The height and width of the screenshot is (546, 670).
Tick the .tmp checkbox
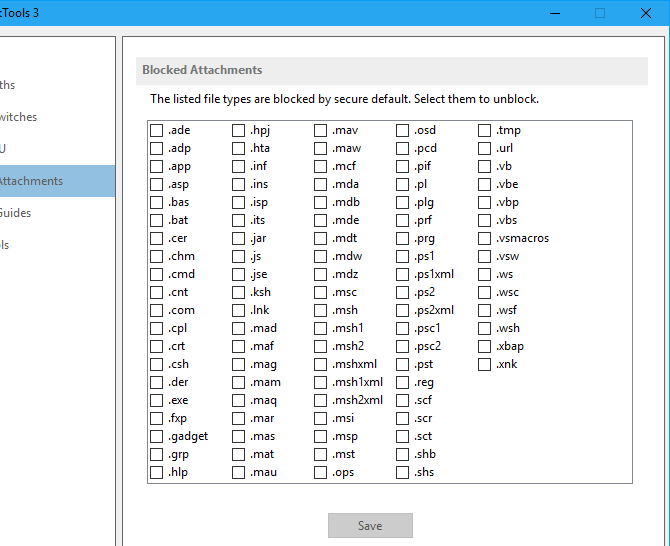click(x=485, y=130)
